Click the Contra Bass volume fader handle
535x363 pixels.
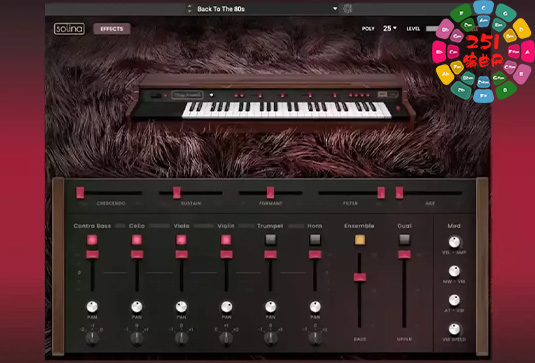click(92, 255)
